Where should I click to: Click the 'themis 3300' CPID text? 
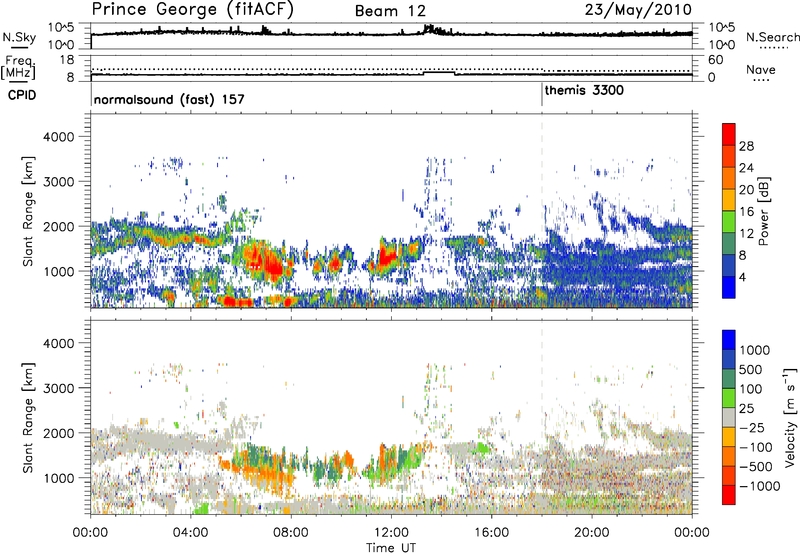[x=584, y=91]
